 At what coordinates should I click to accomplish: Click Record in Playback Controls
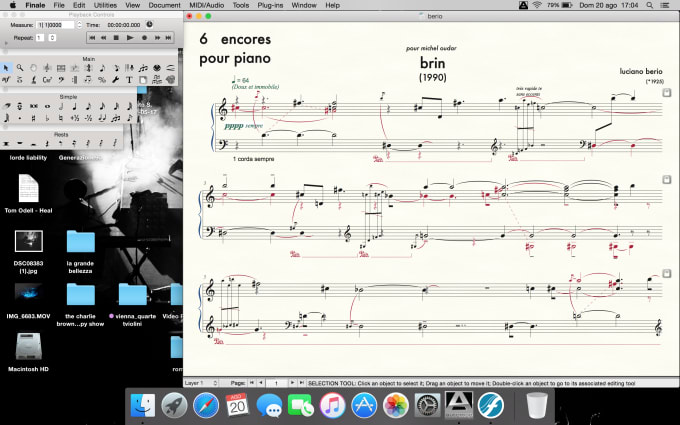(144, 38)
